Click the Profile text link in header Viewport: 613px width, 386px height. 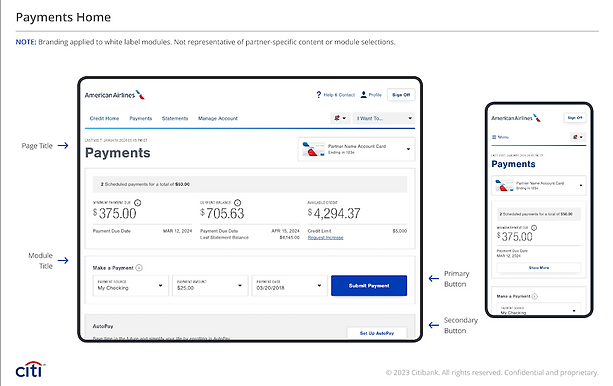point(375,95)
